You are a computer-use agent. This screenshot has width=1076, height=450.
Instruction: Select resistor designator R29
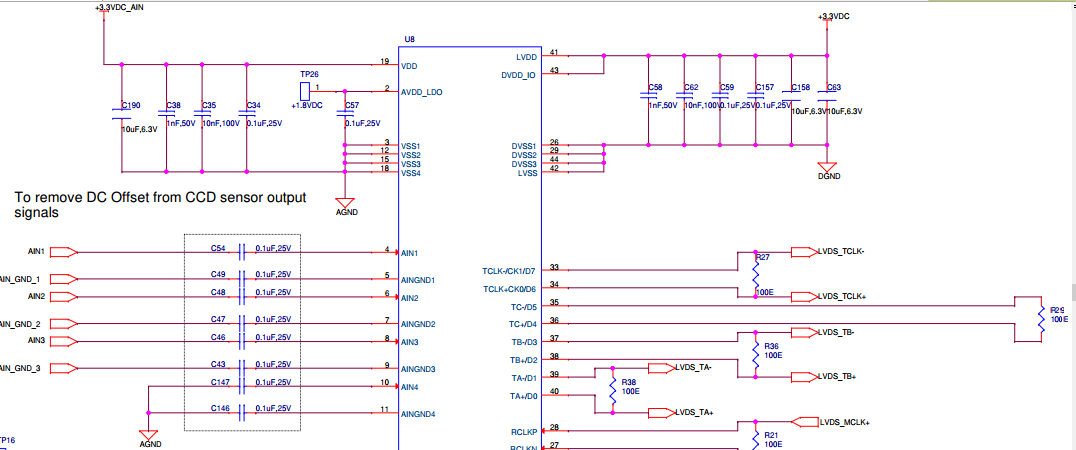pyautogui.click(x=1057, y=310)
